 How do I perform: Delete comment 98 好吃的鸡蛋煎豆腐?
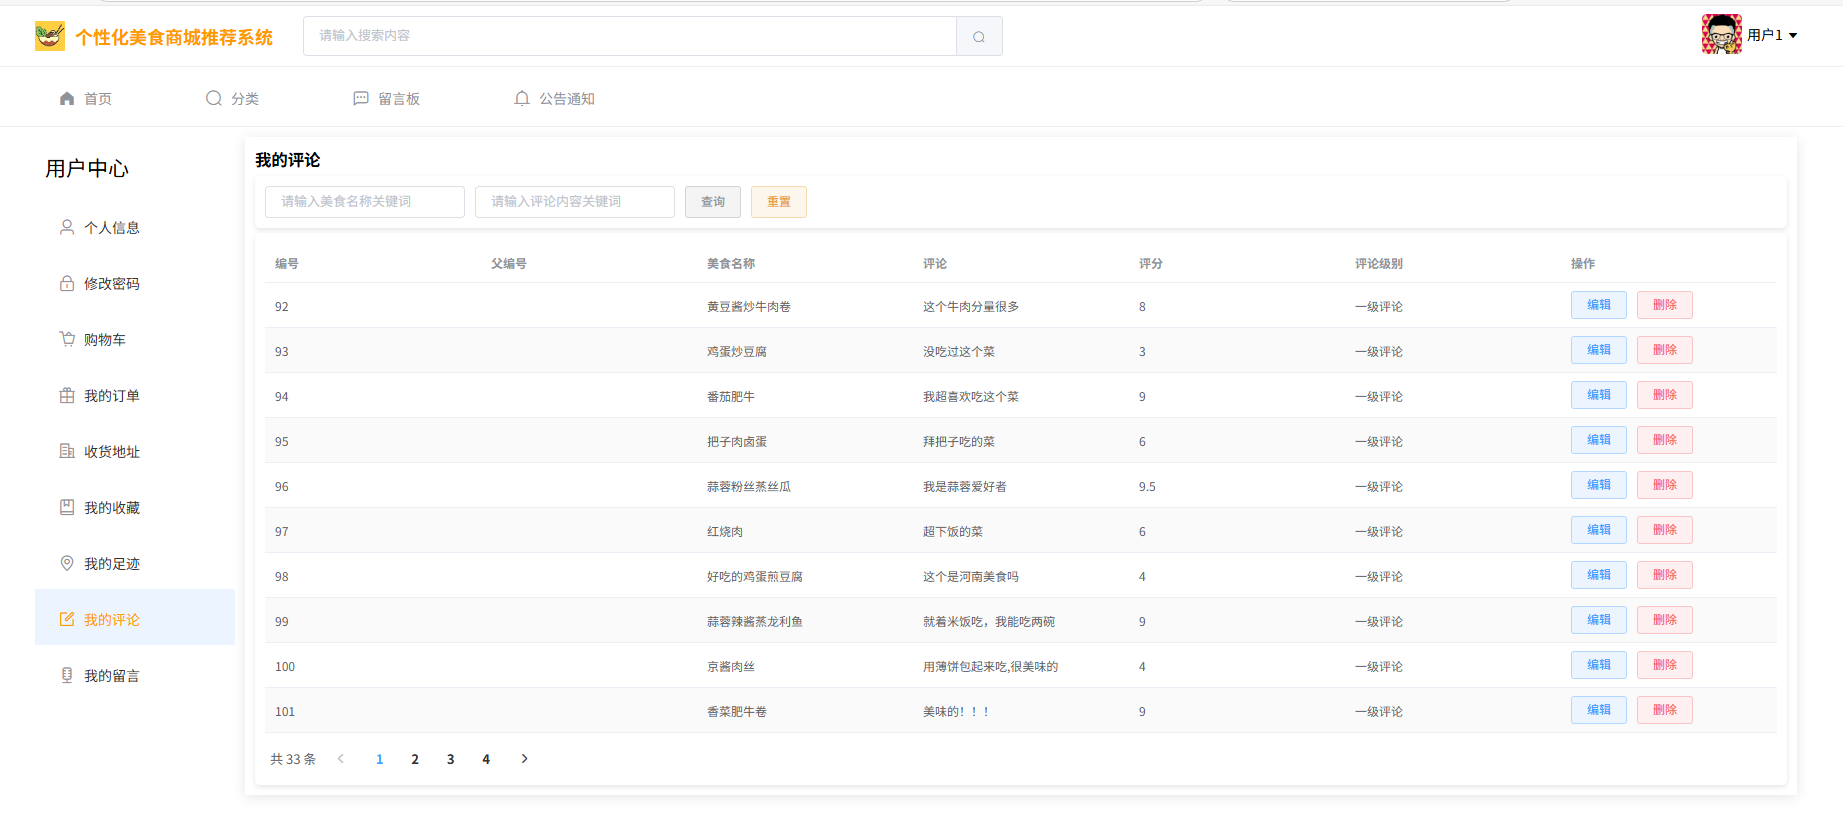(1665, 575)
